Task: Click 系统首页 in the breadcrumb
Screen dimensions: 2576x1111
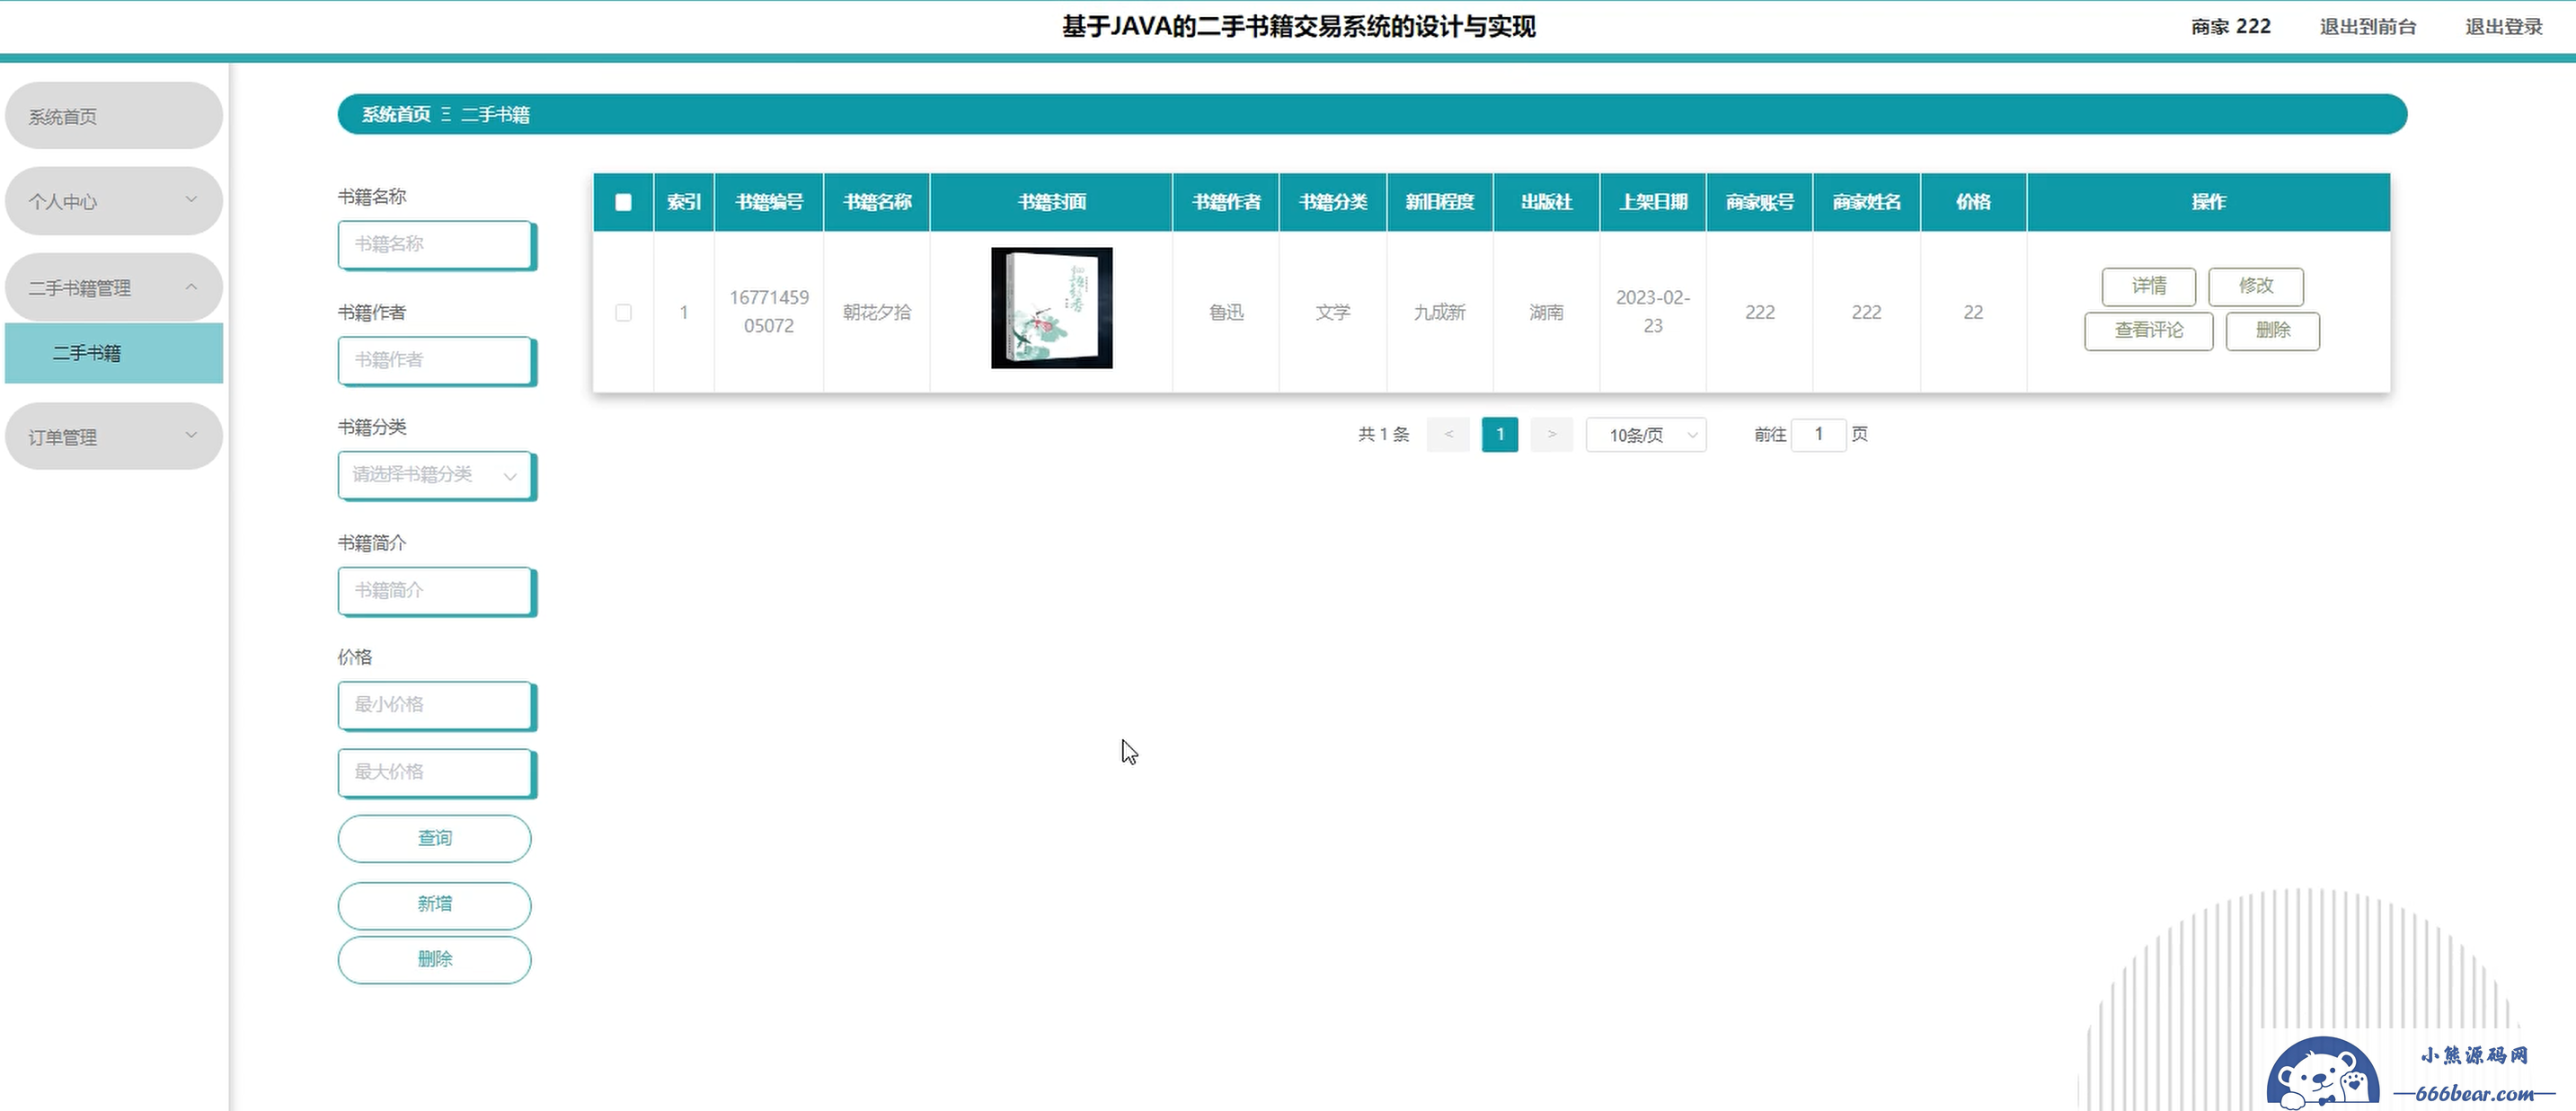Action: [396, 114]
